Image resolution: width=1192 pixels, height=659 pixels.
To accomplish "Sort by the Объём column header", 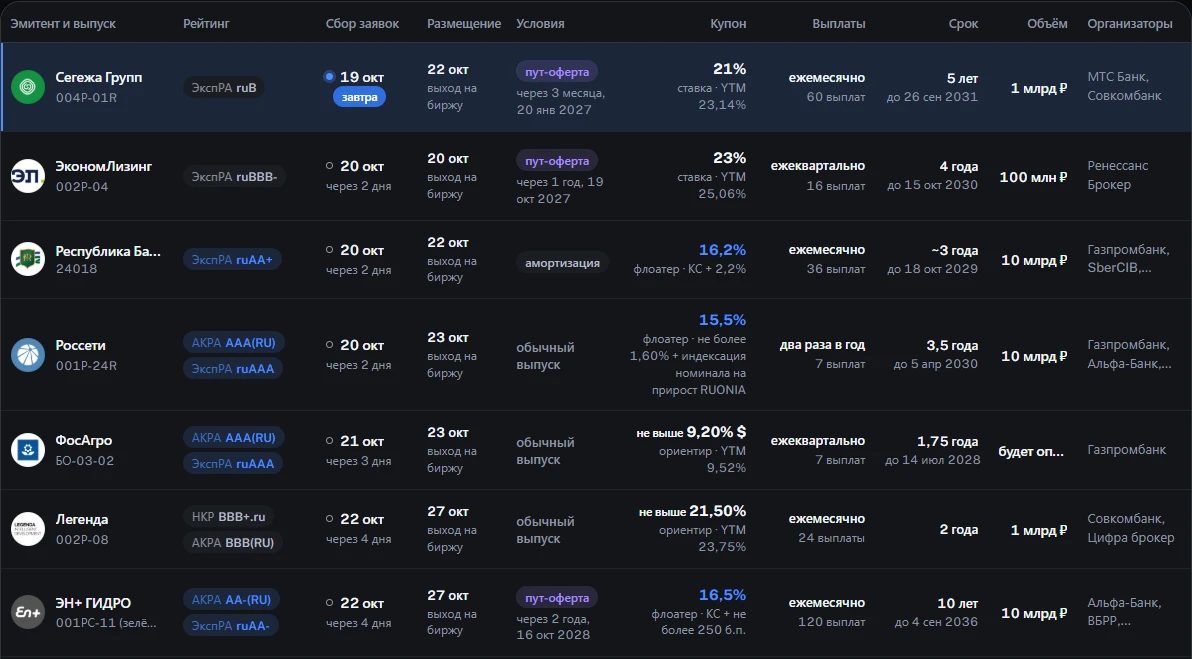I will click(1047, 24).
